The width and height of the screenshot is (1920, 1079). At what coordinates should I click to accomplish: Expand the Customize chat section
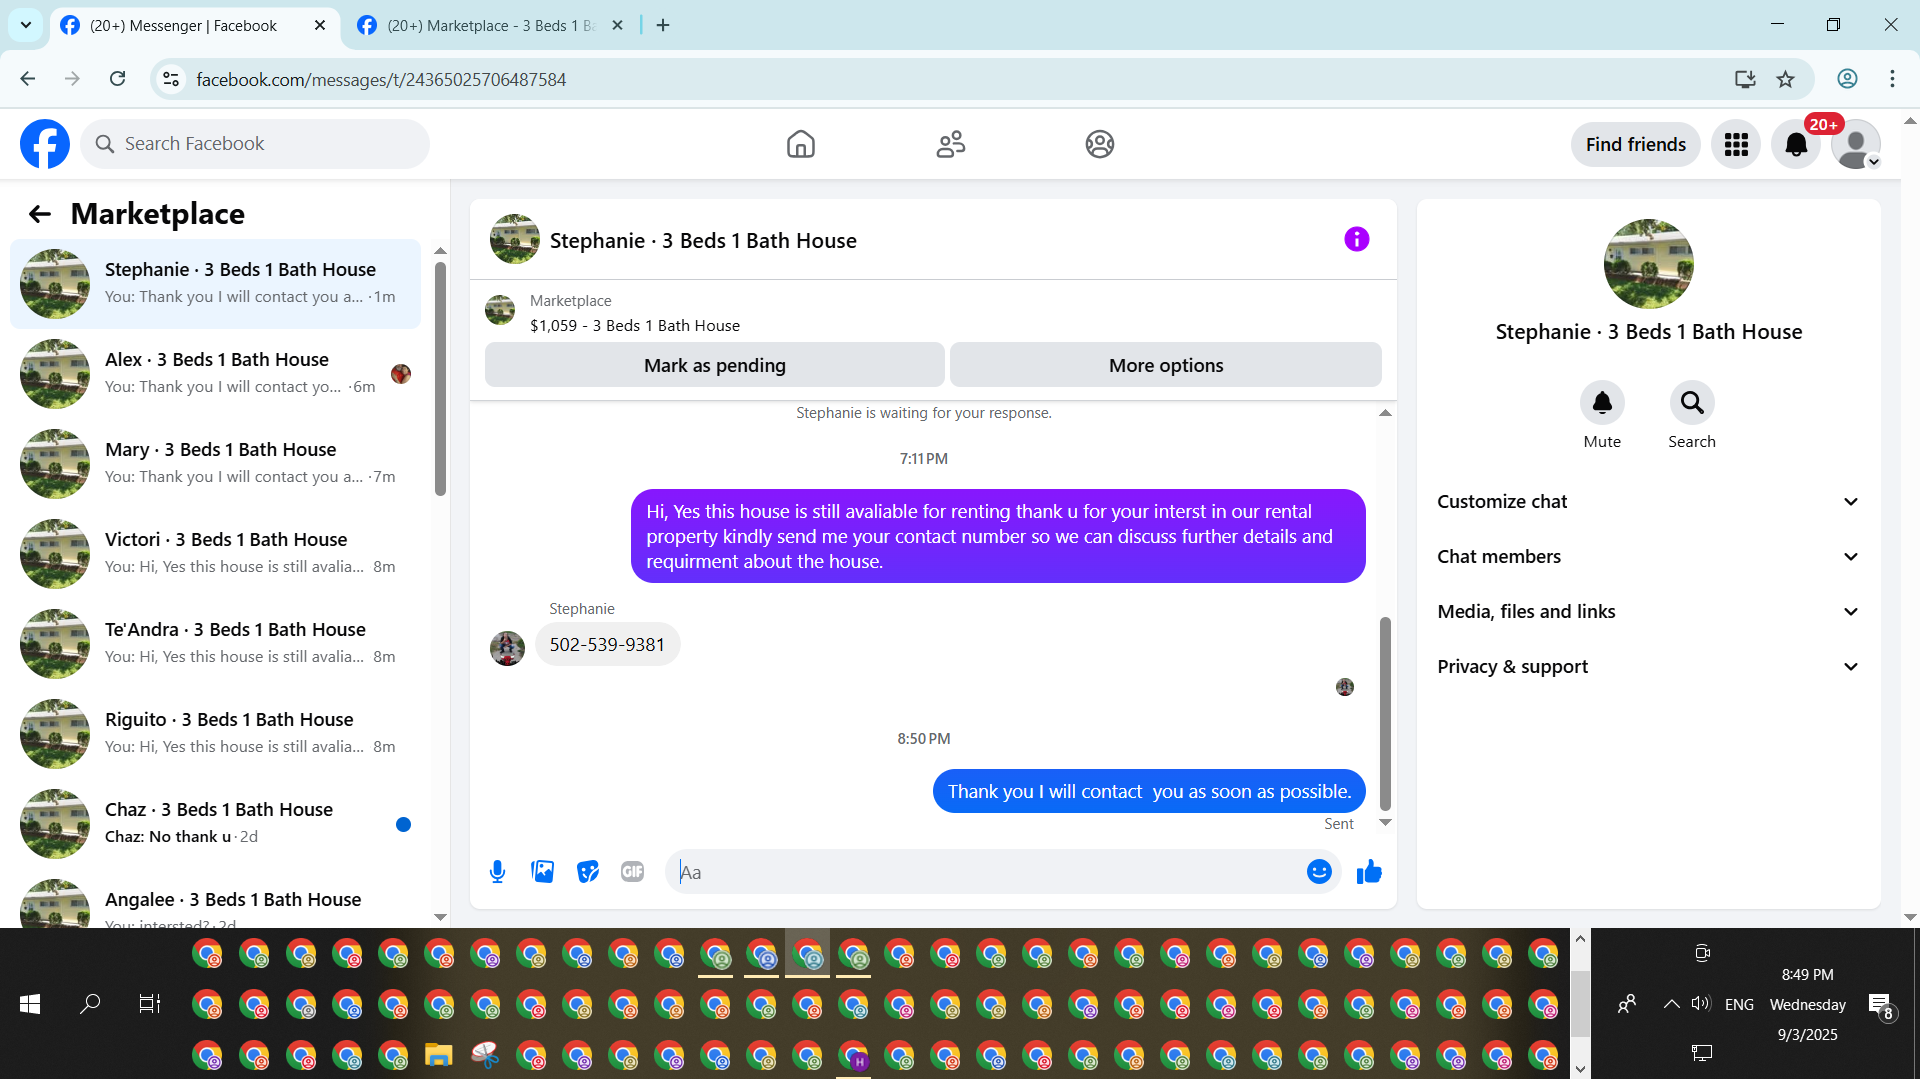coord(1649,502)
